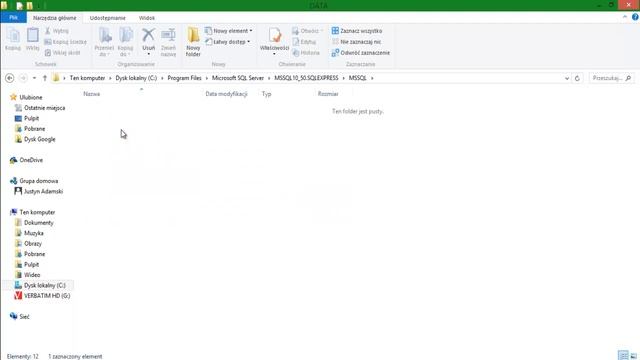Viewport: 640px width, 360px height.
Task: Open Obrazy in the sidebar
Action: [33, 244]
